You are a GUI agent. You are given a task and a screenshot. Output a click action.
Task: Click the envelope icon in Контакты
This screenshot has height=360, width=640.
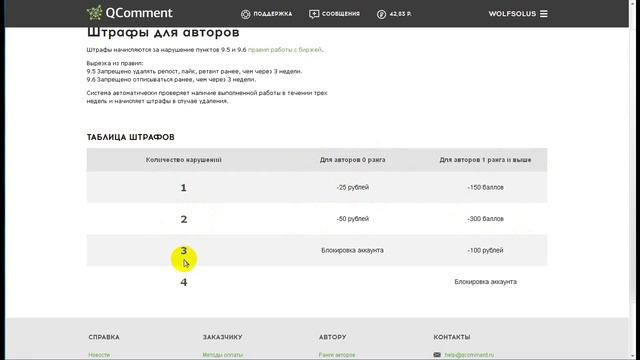[437, 355]
